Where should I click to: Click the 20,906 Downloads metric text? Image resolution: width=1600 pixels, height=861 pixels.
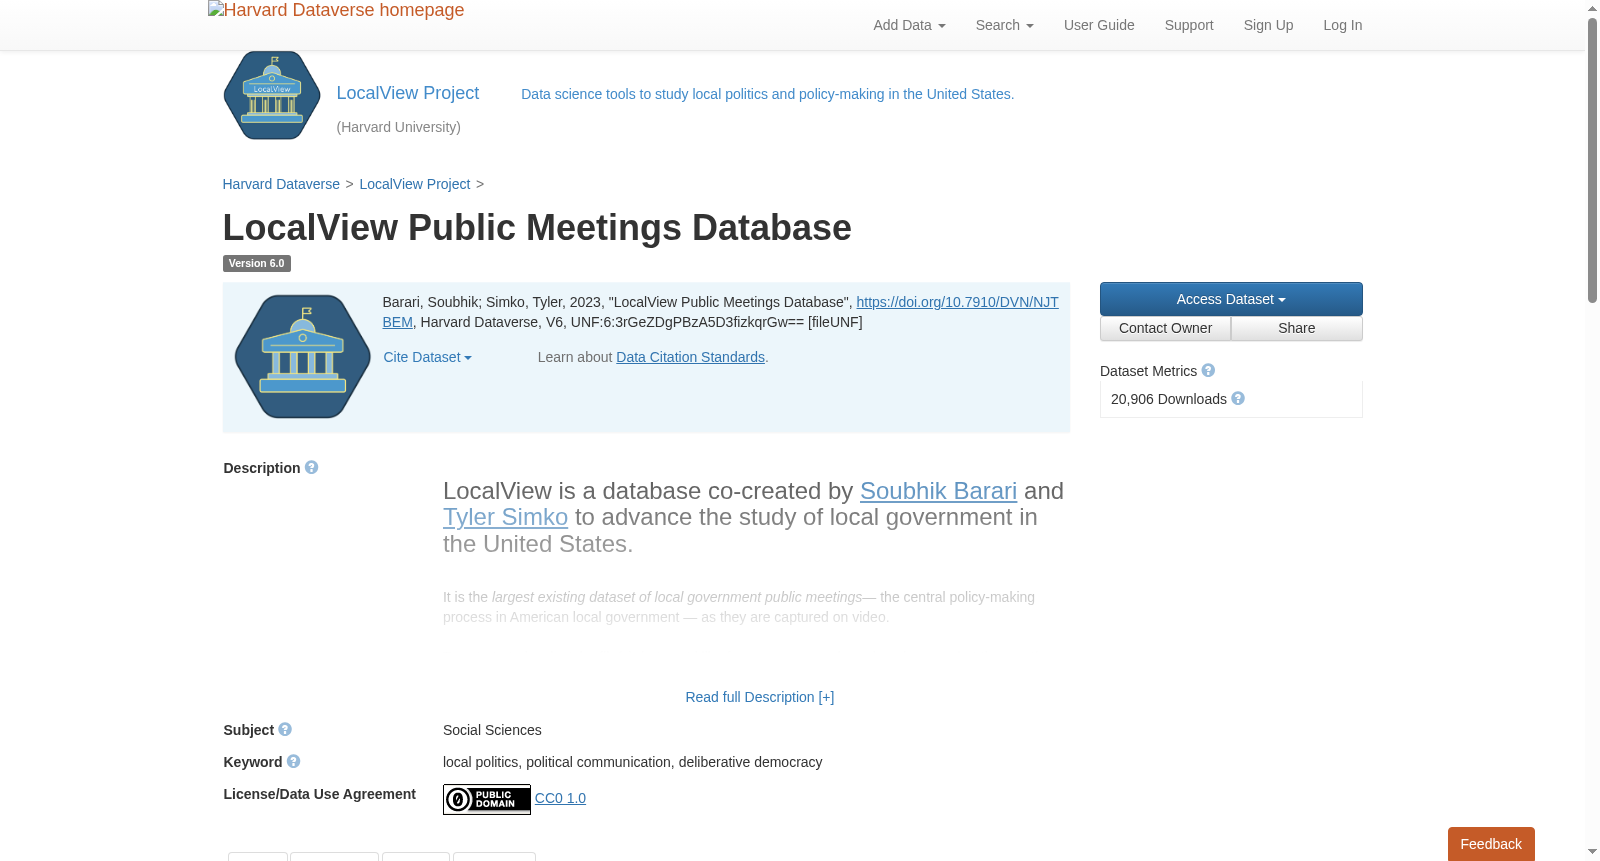[x=1168, y=399]
